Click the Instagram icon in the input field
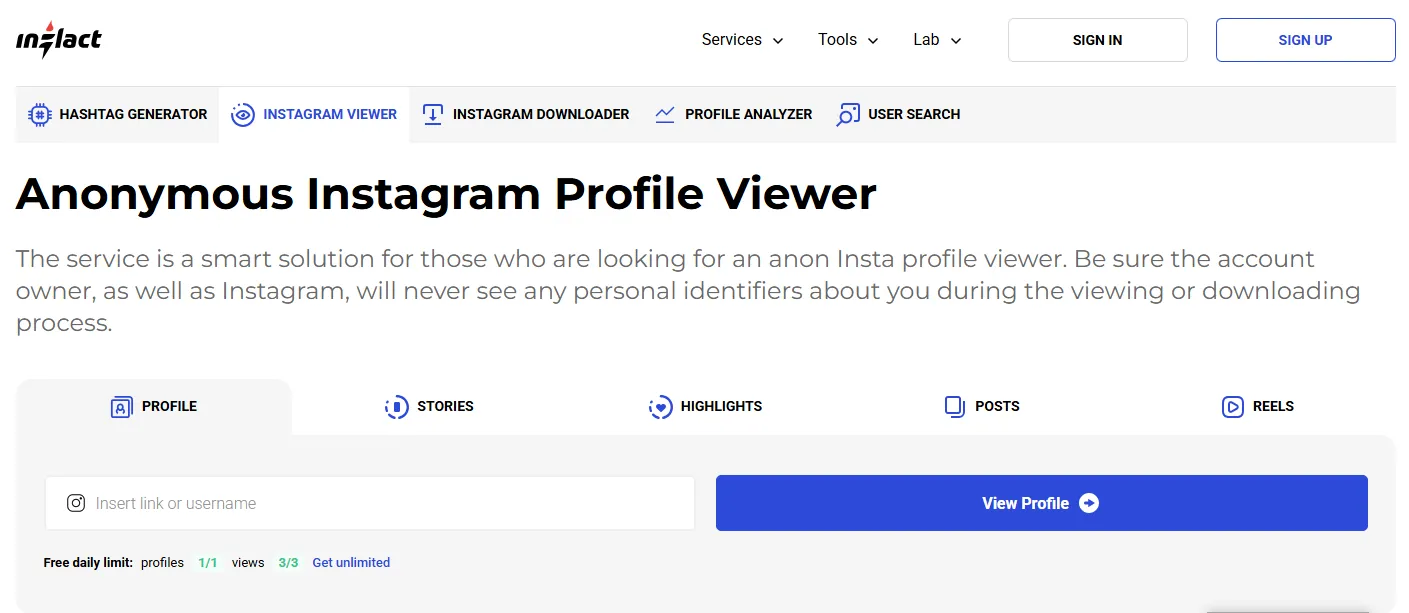The height and width of the screenshot is (613, 1409). (76, 503)
